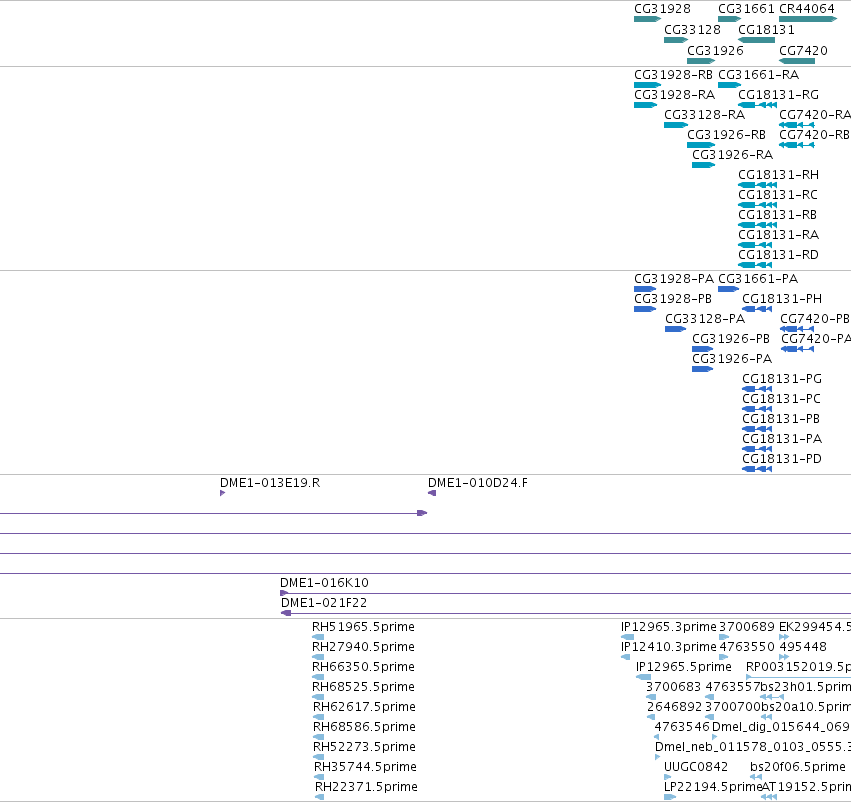This screenshot has width=851, height=802.
Task: Open protein CG18131-PC
Action: (781, 399)
